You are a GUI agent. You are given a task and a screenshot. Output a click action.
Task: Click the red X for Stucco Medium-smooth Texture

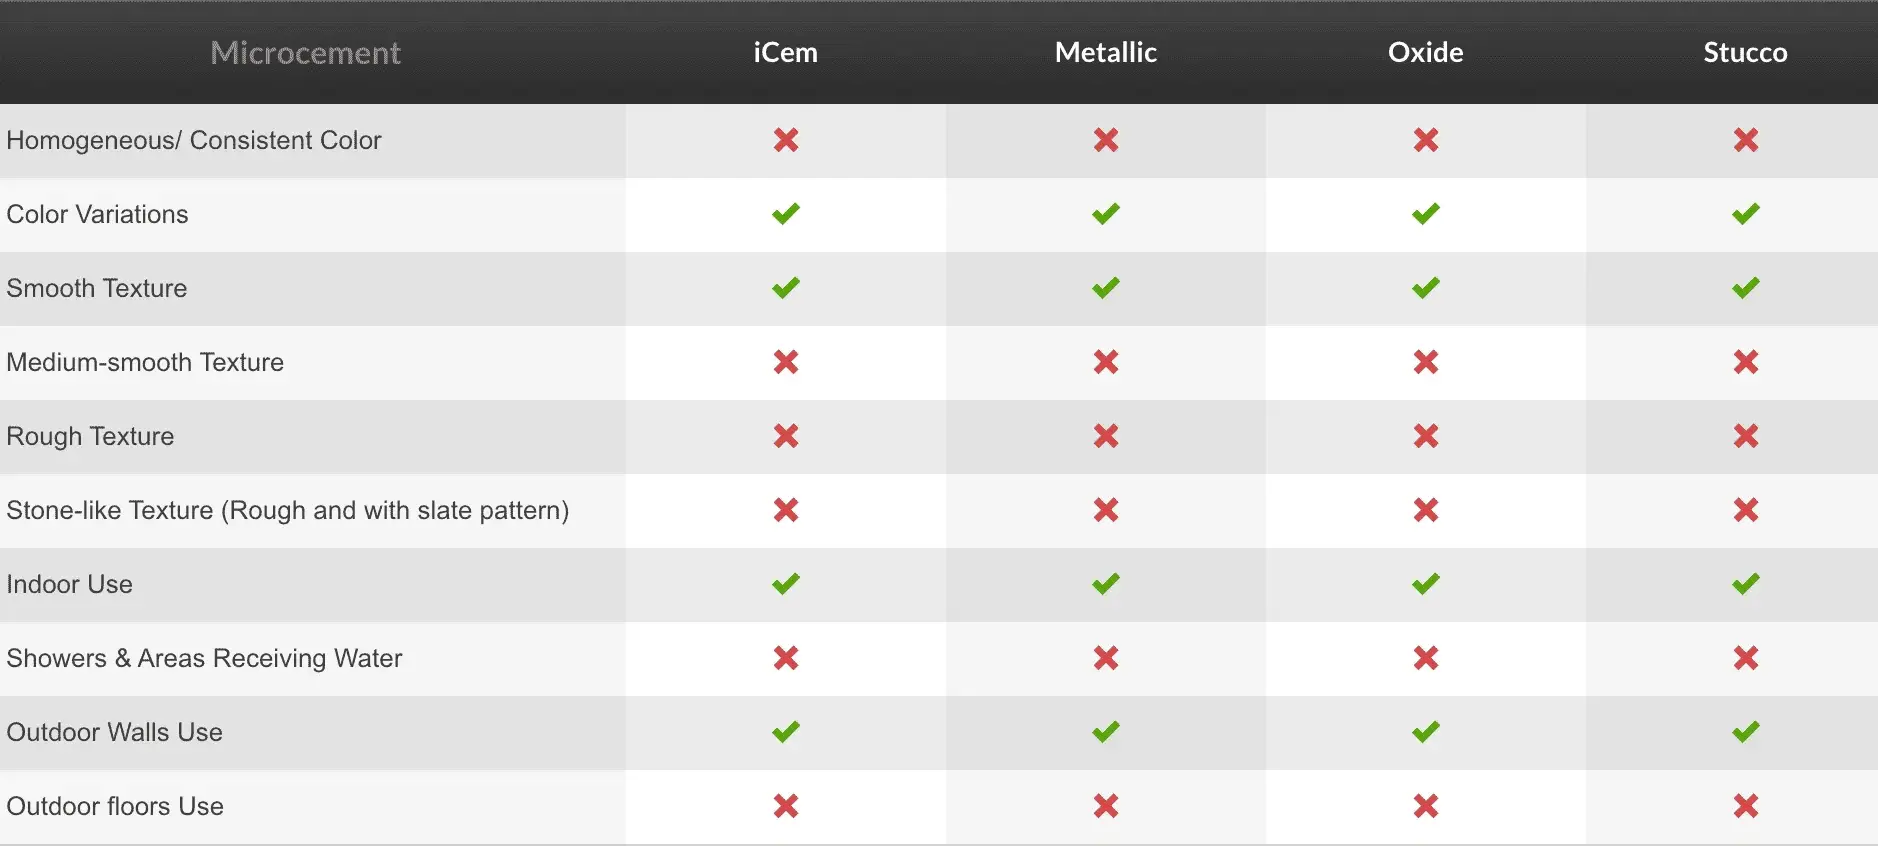[1746, 362]
